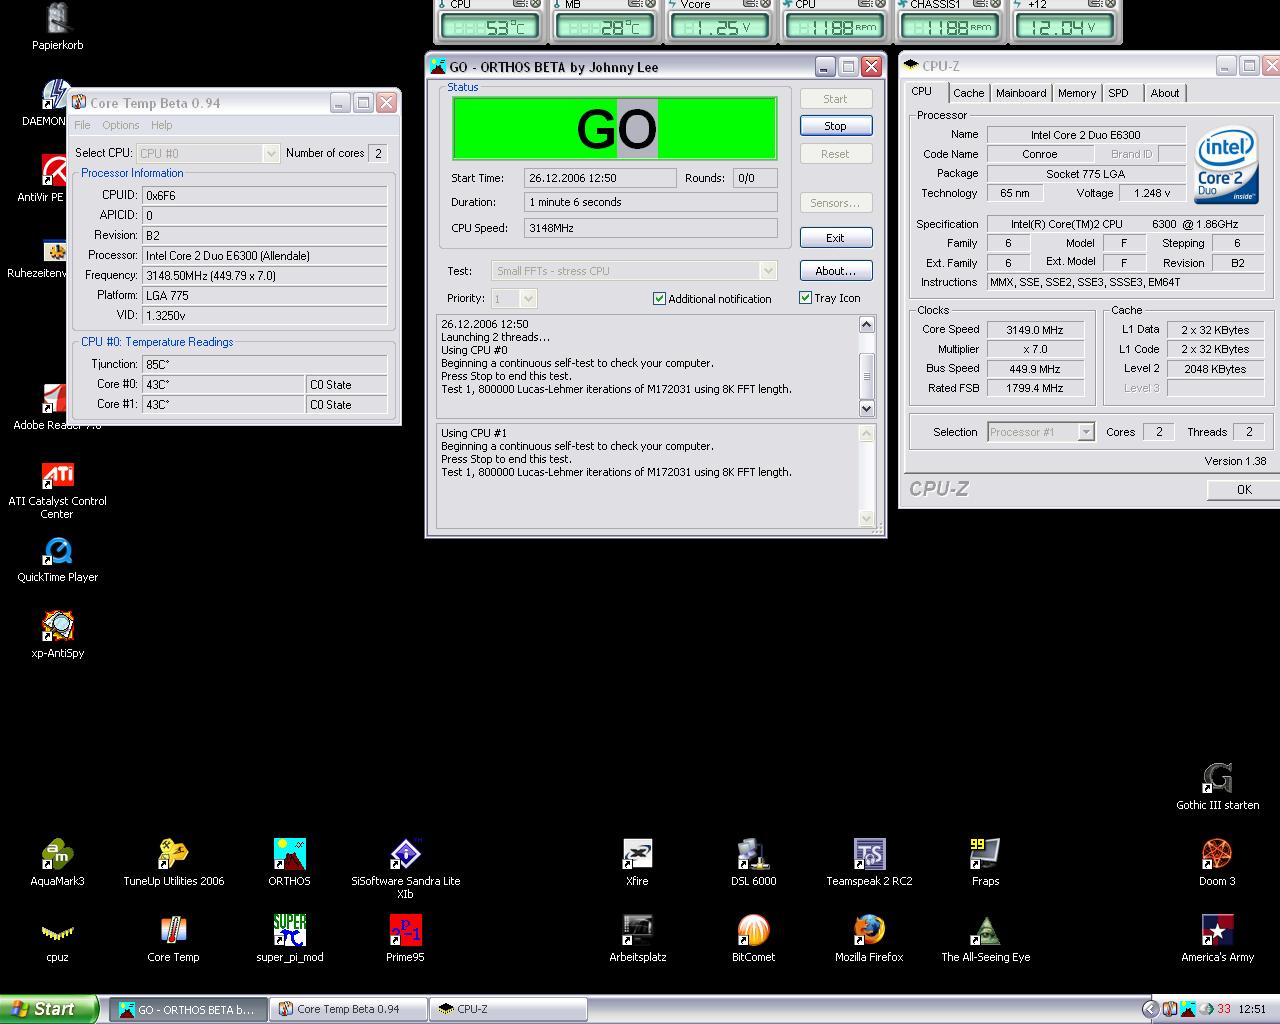The width and height of the screenshot is (1280, 1024).
Task: Click the green GO status banner in ORTHOS
Action: coord(615,128)
